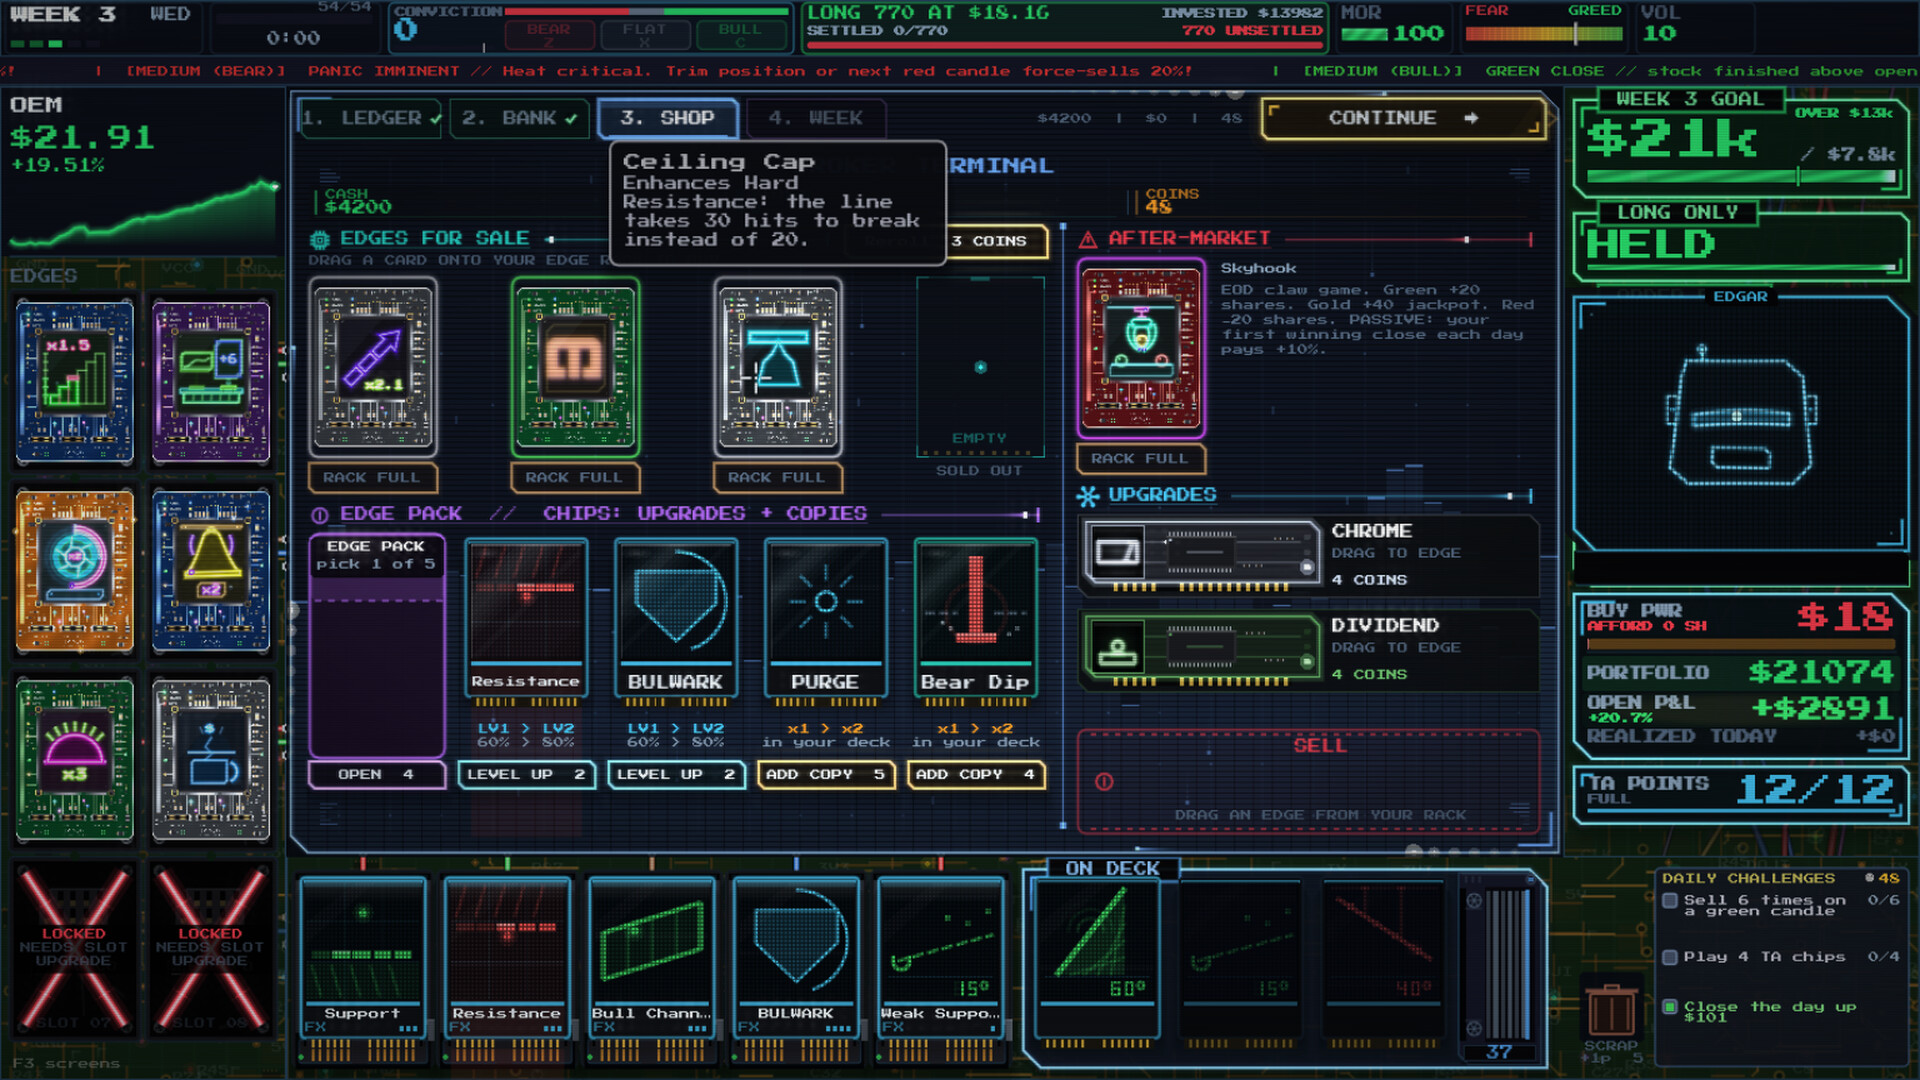Select the Support card in hand
The height and width of the screenshot is (1080, 1920).
pos(362,957)
